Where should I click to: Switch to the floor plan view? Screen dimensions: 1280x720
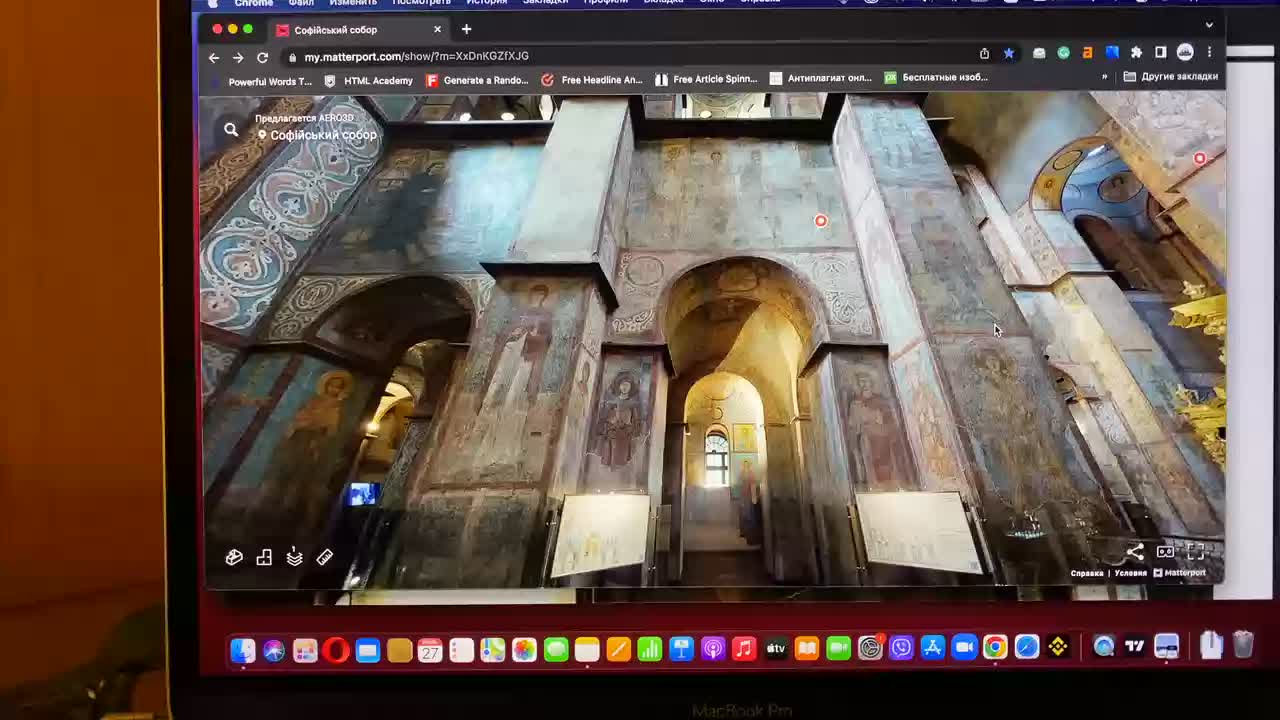264,557
